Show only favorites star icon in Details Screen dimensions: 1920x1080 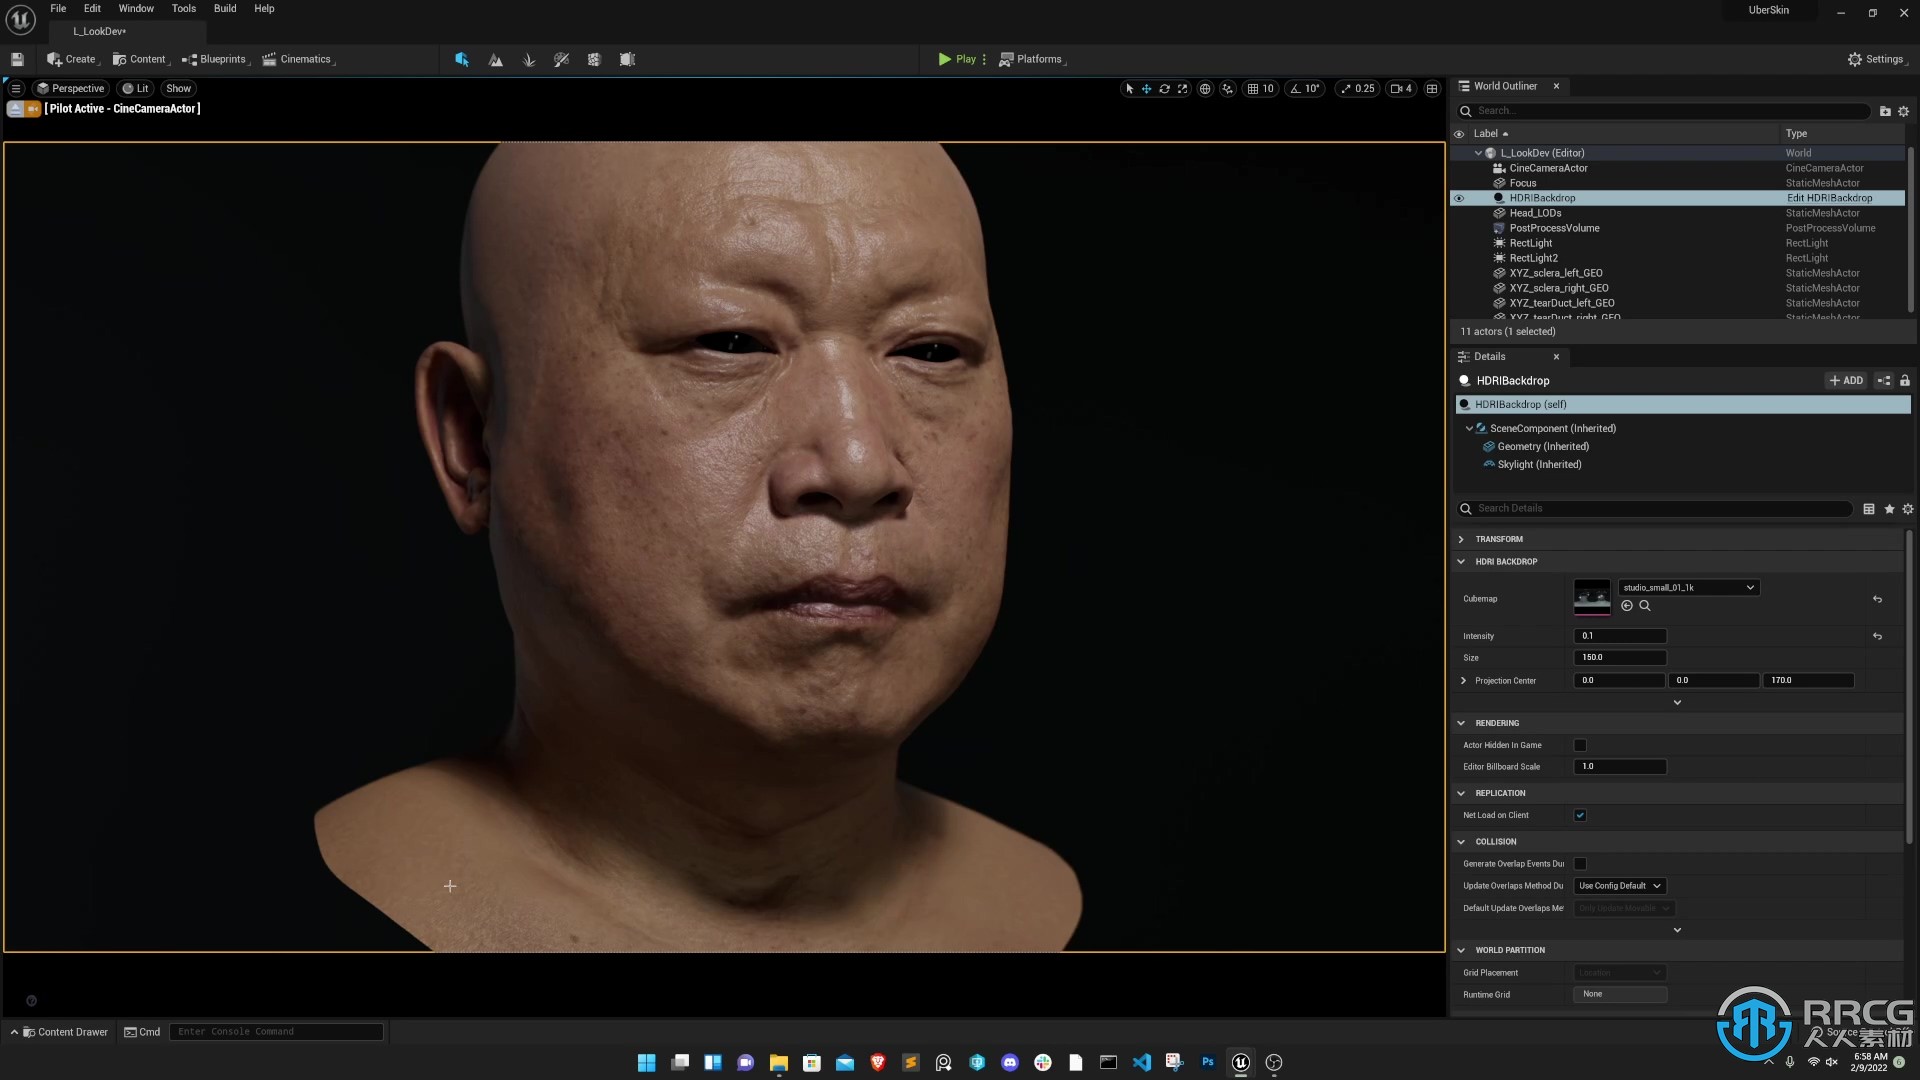coord(1889,509)
